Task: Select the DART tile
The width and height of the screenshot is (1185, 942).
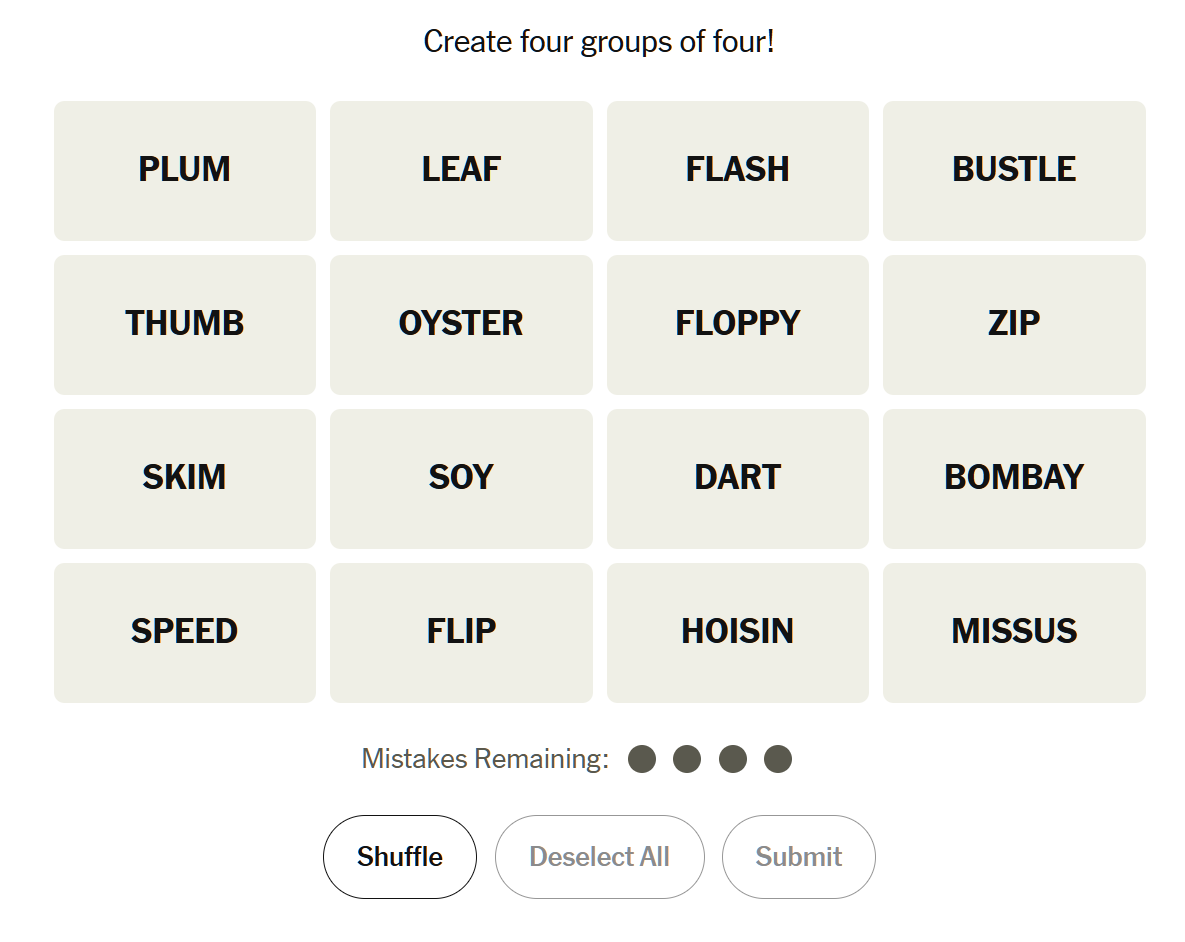Action: pos(737,478)
